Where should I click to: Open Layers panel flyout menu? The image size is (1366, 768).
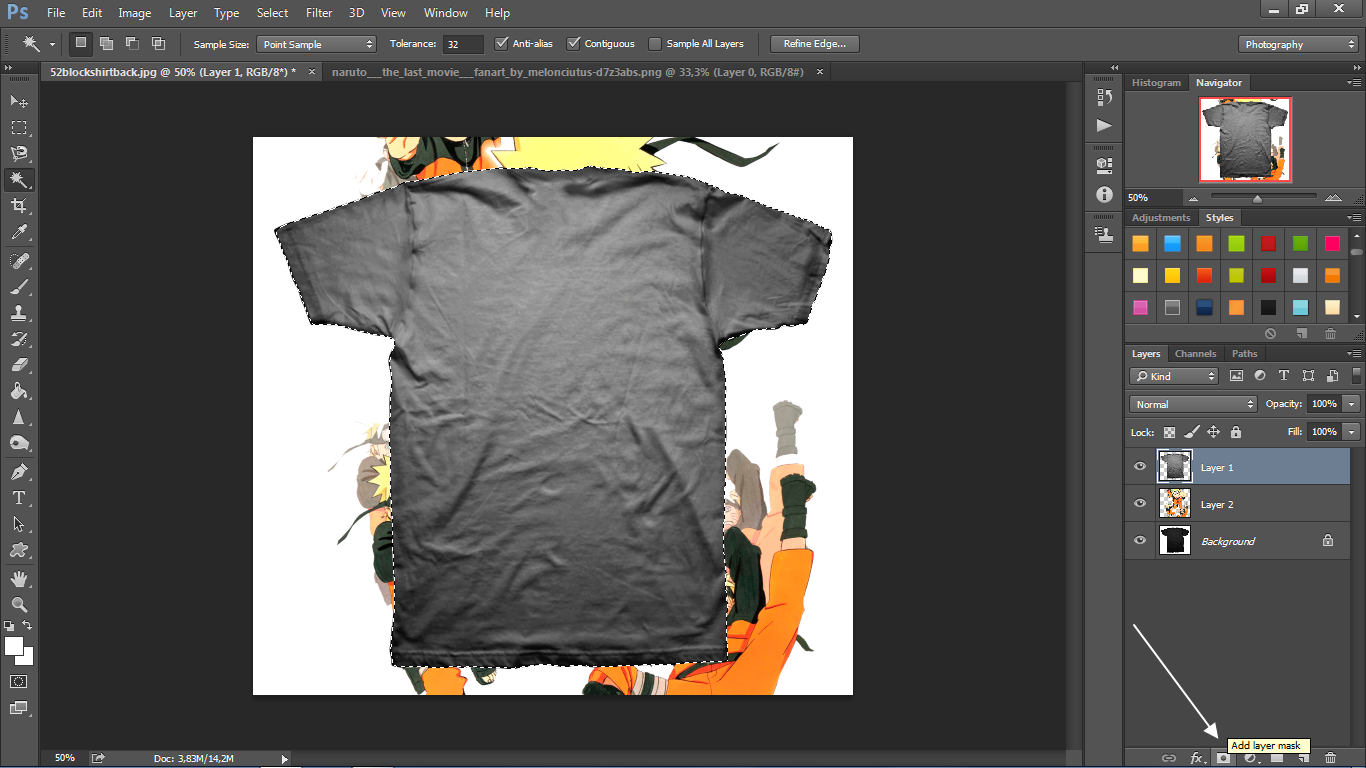pyautogui.click(x=1354, y=353)
